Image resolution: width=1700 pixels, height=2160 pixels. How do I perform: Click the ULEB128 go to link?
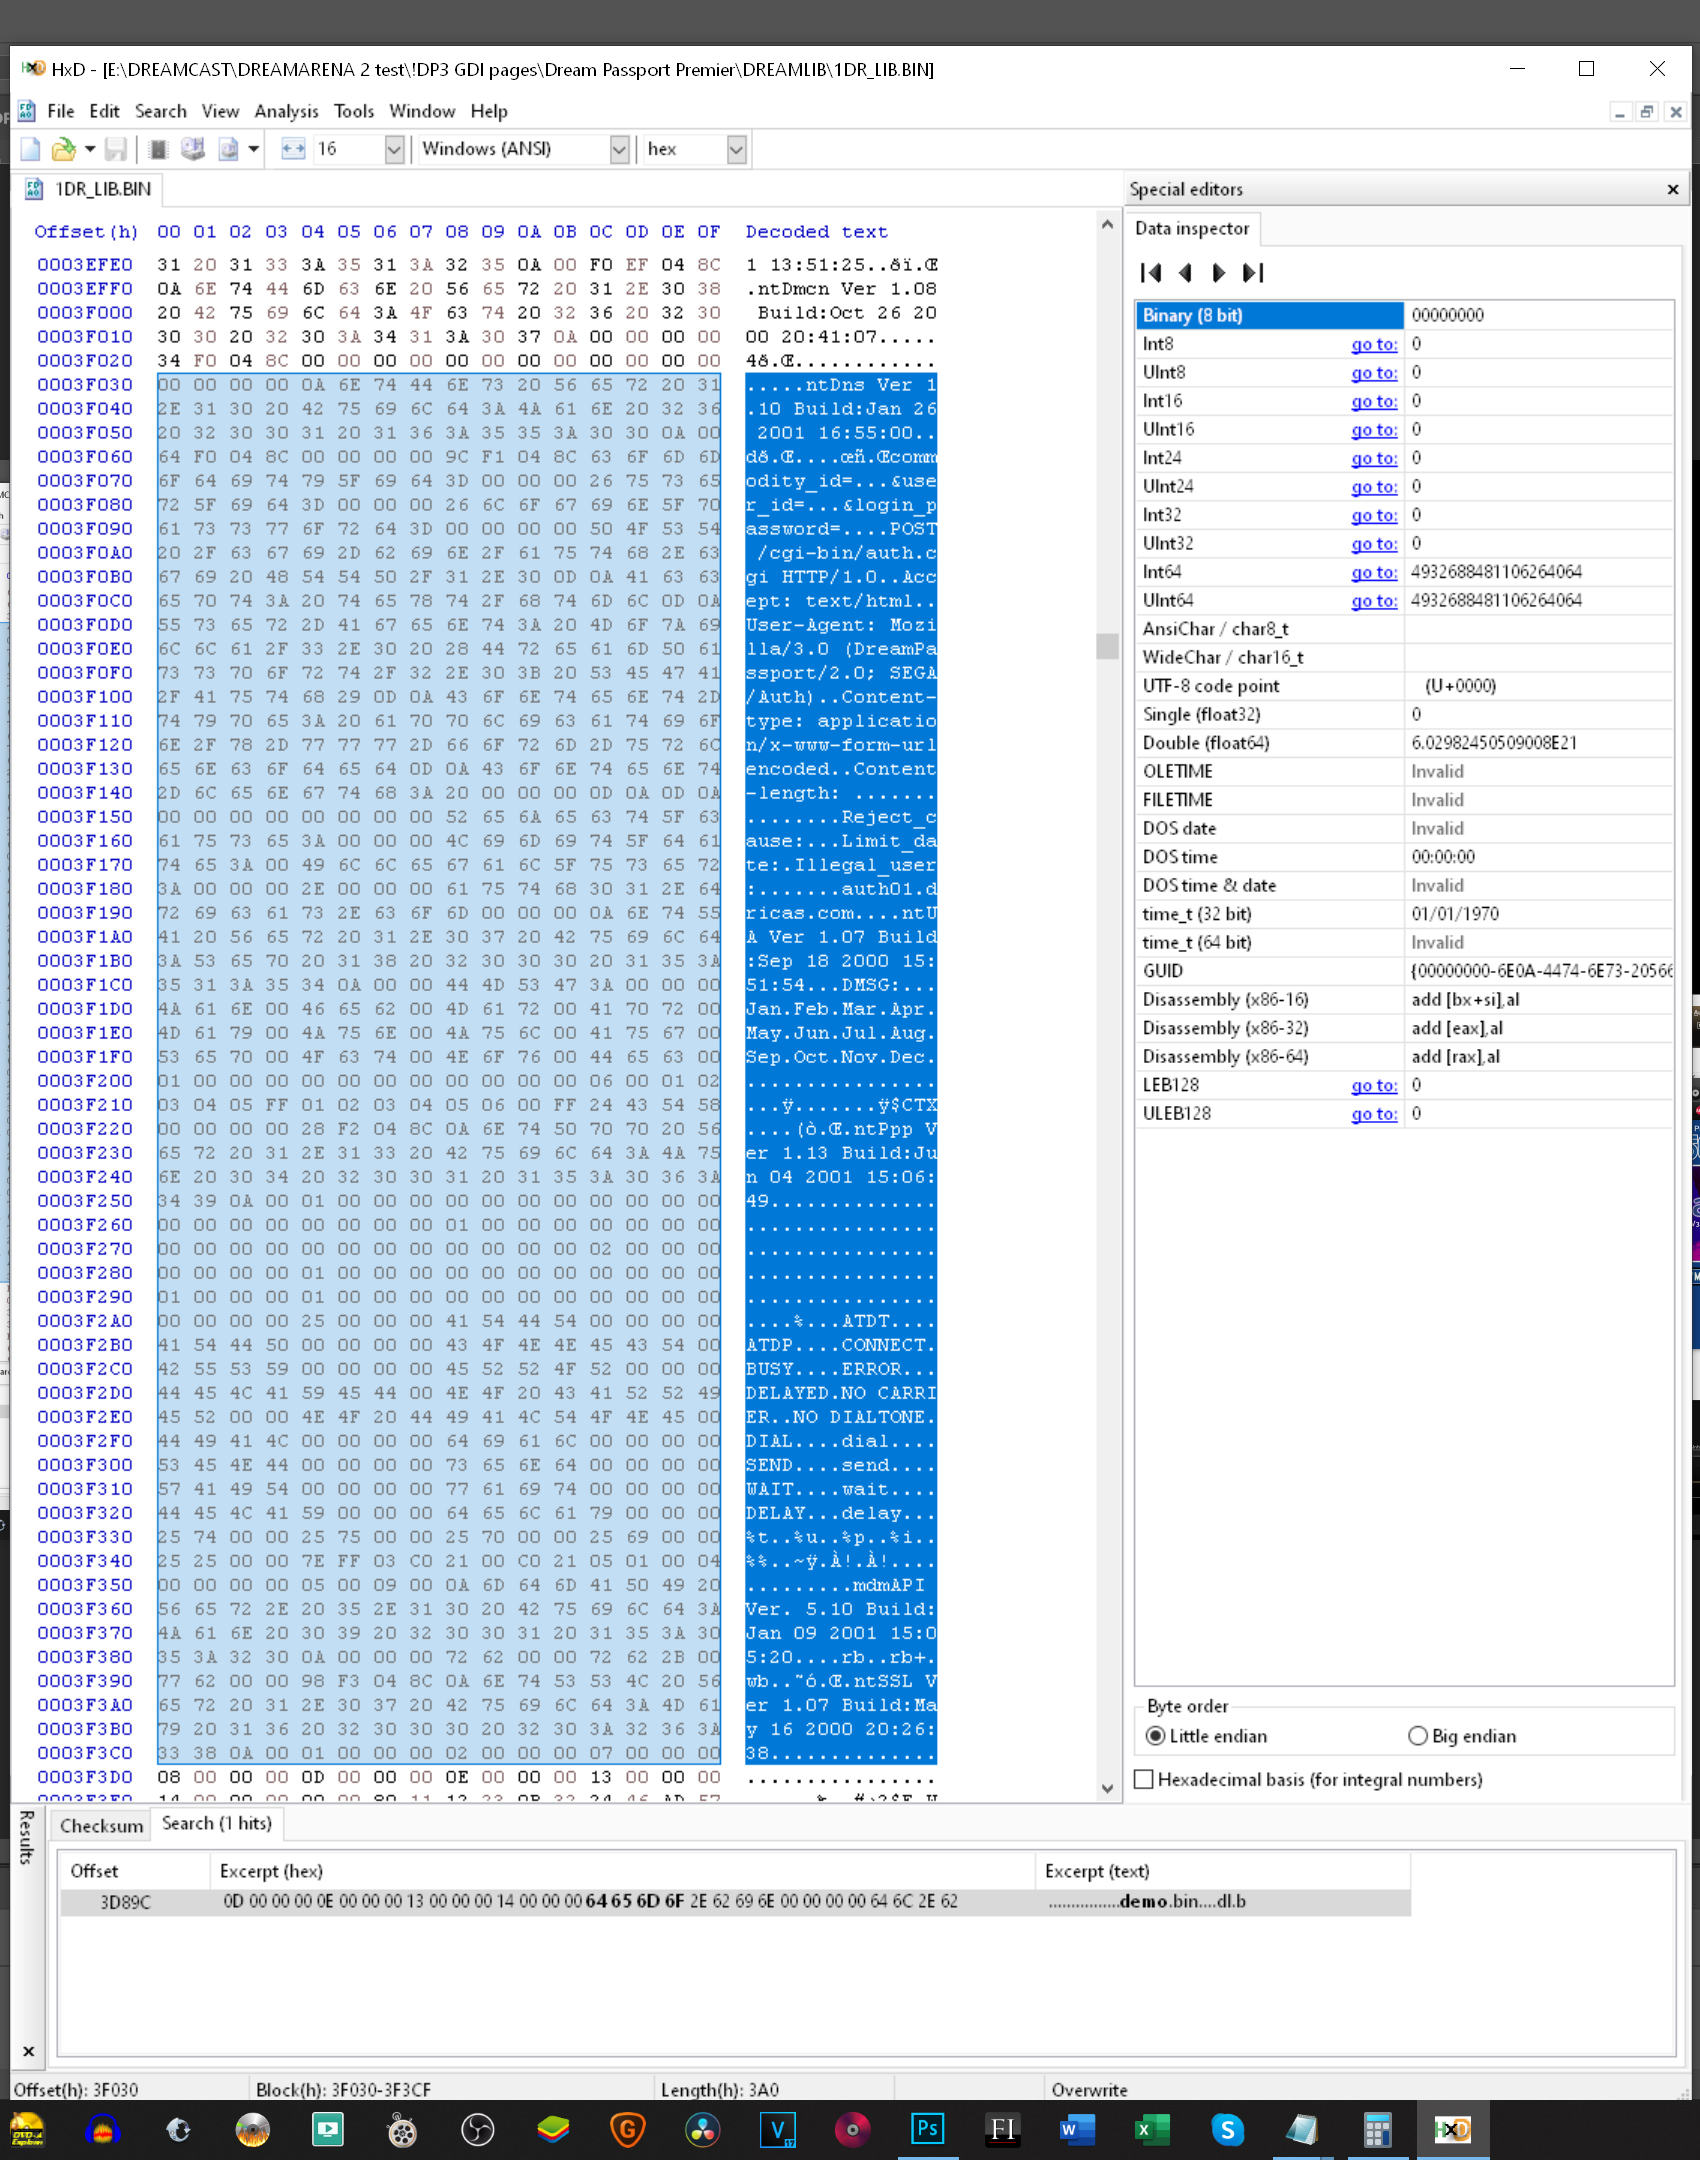tap(1374, 1115)
